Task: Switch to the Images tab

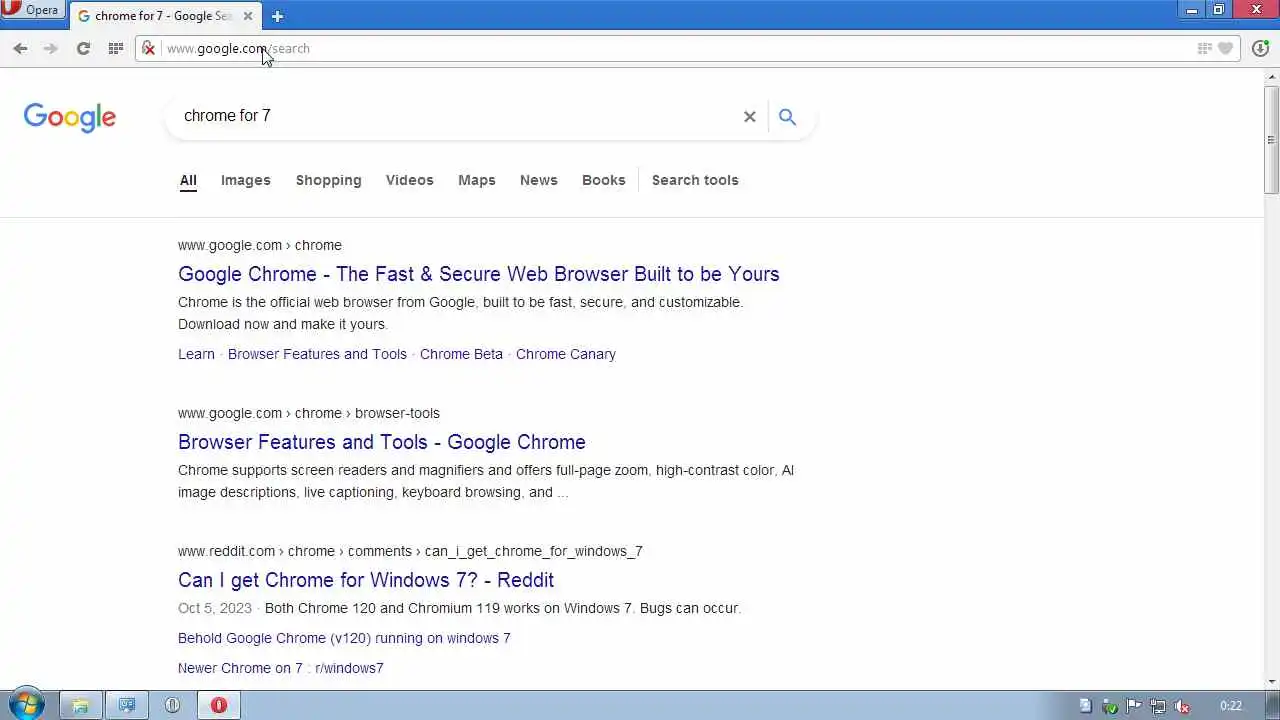Action: (246, 180)
